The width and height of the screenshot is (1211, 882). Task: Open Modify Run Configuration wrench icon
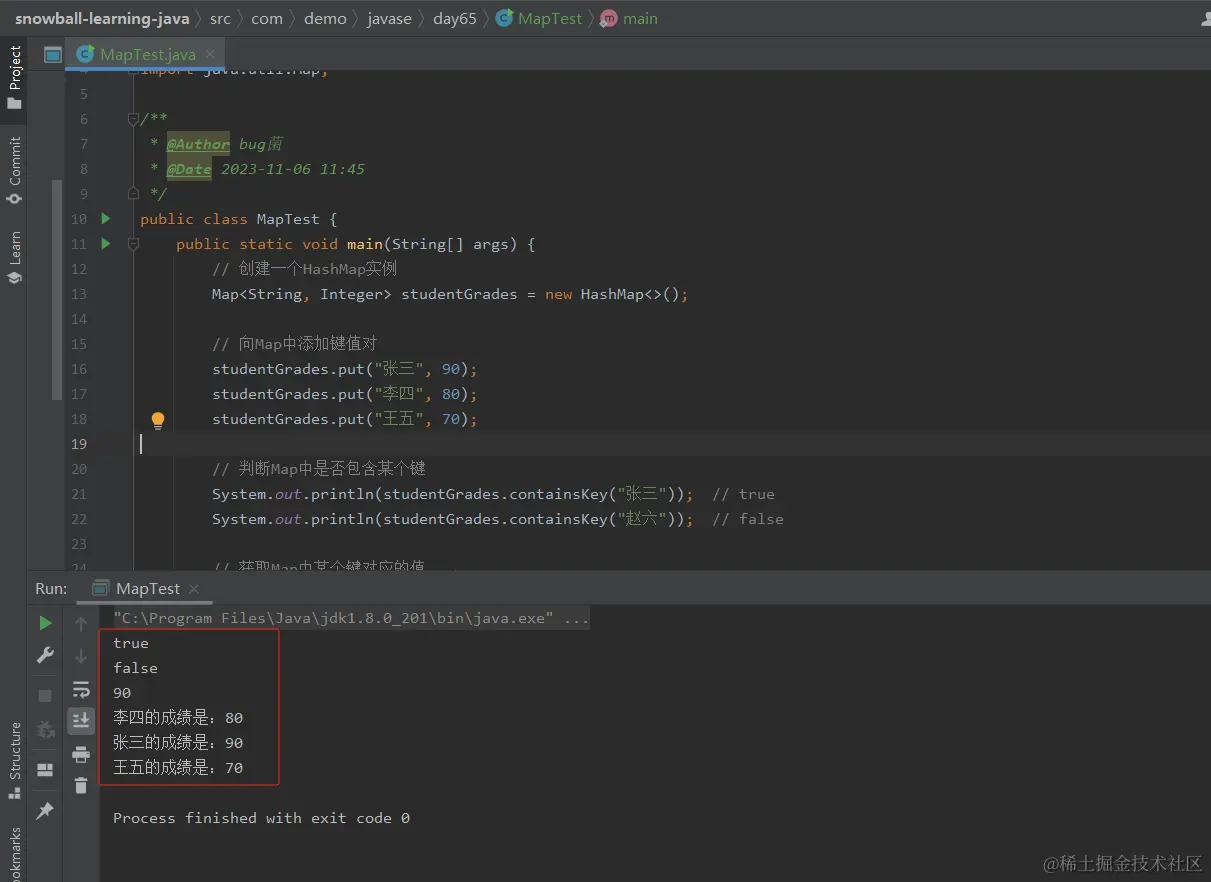pyautogui.click(x=45, y=655)
